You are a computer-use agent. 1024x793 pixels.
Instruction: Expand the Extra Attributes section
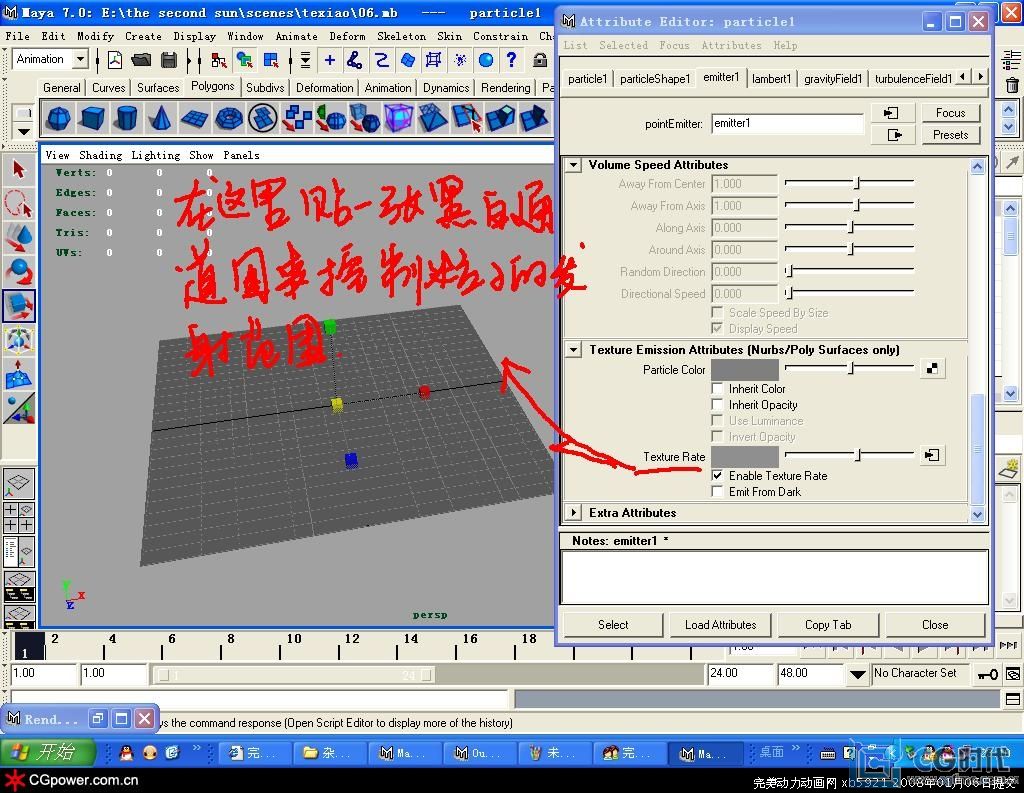(573, 513)
